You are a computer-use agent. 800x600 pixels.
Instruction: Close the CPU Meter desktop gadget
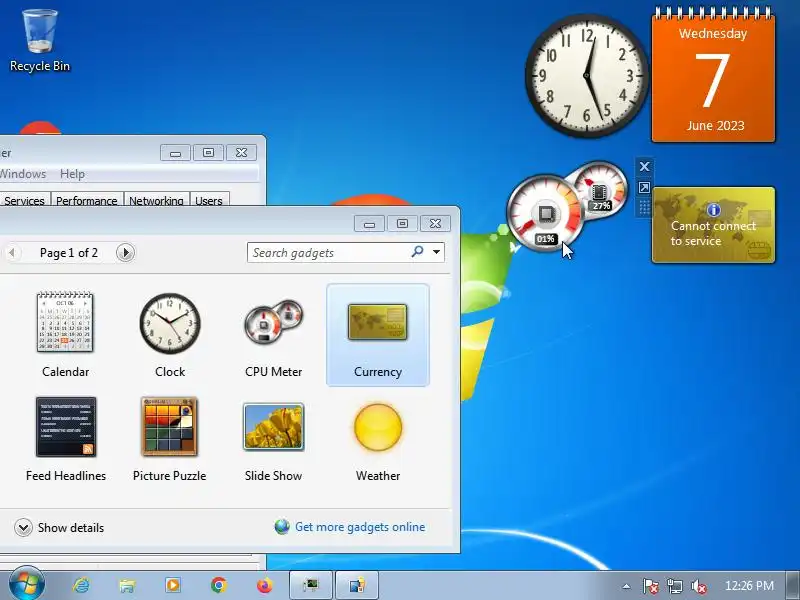tap(644, 166)
